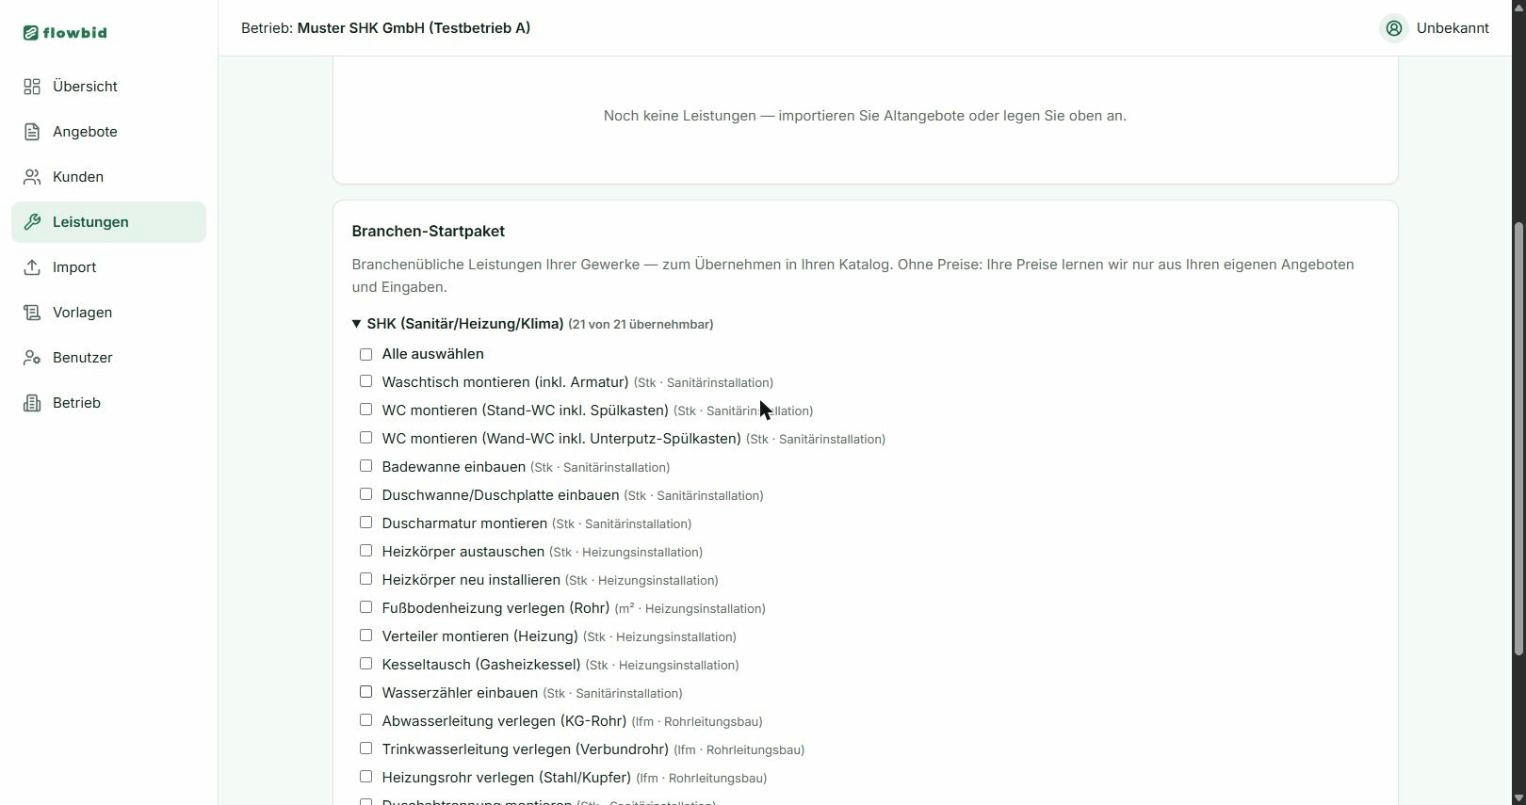1526x805 pixels.
Task: Tick the Alle auswählen checkbox
Action: point(366,354)
